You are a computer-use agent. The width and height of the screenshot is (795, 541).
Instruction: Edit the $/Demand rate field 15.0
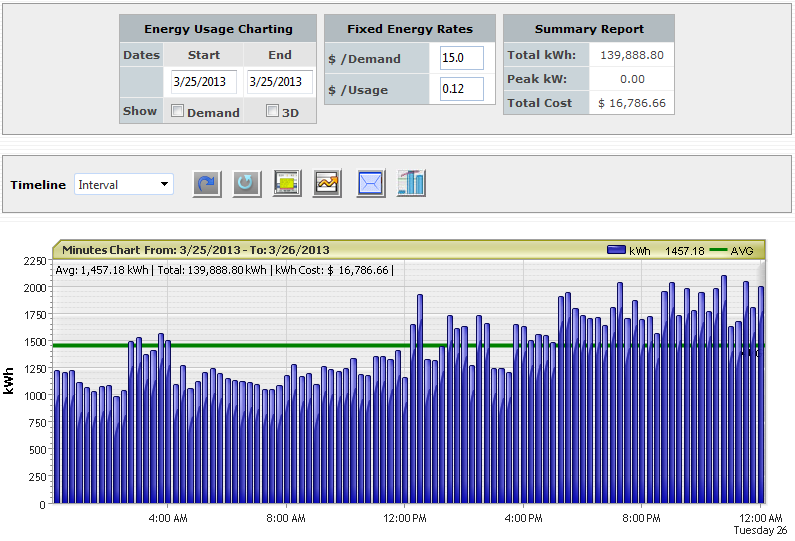tap(461, 58)
